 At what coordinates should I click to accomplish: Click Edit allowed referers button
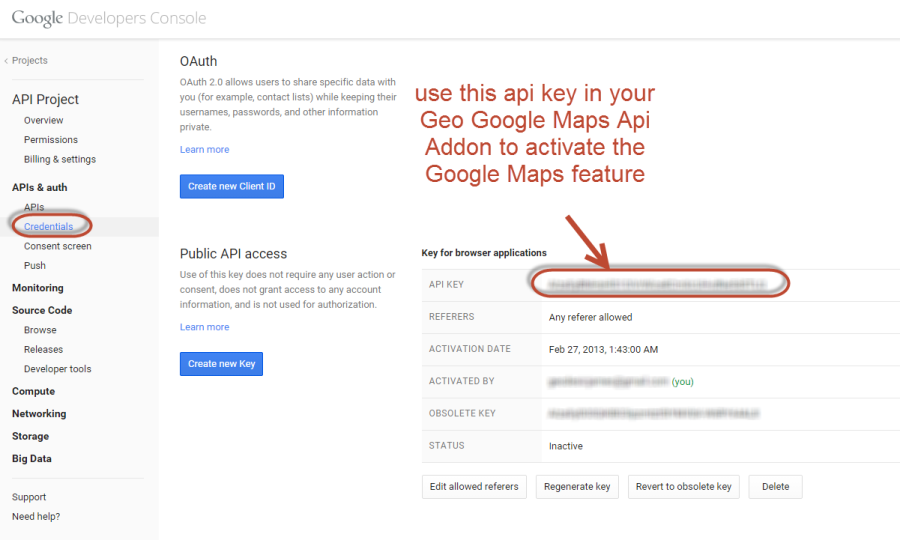(474, 487)
